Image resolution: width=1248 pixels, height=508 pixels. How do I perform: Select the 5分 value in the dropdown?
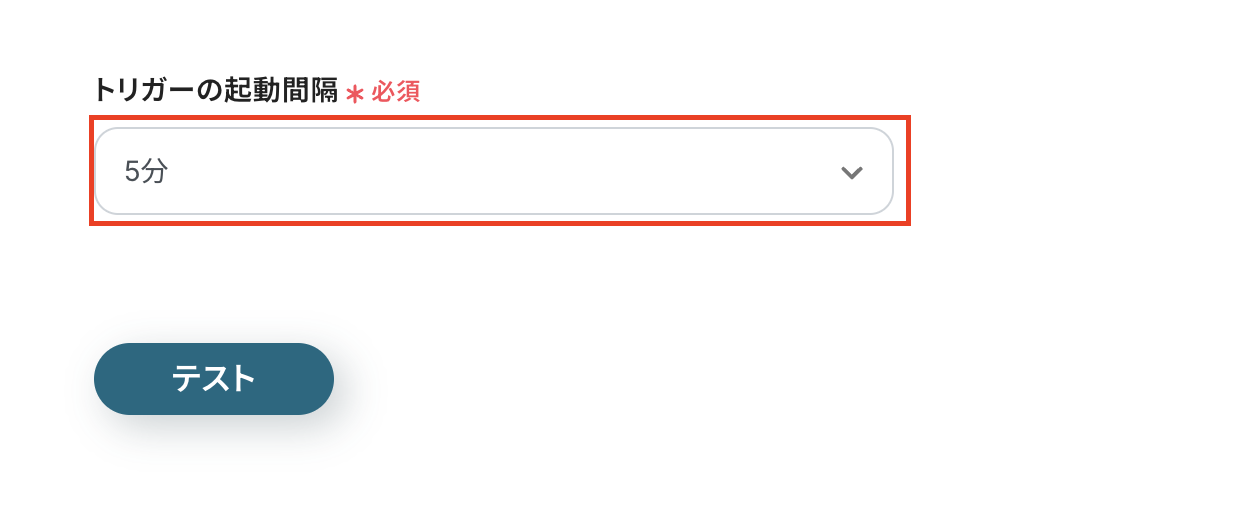146,172
